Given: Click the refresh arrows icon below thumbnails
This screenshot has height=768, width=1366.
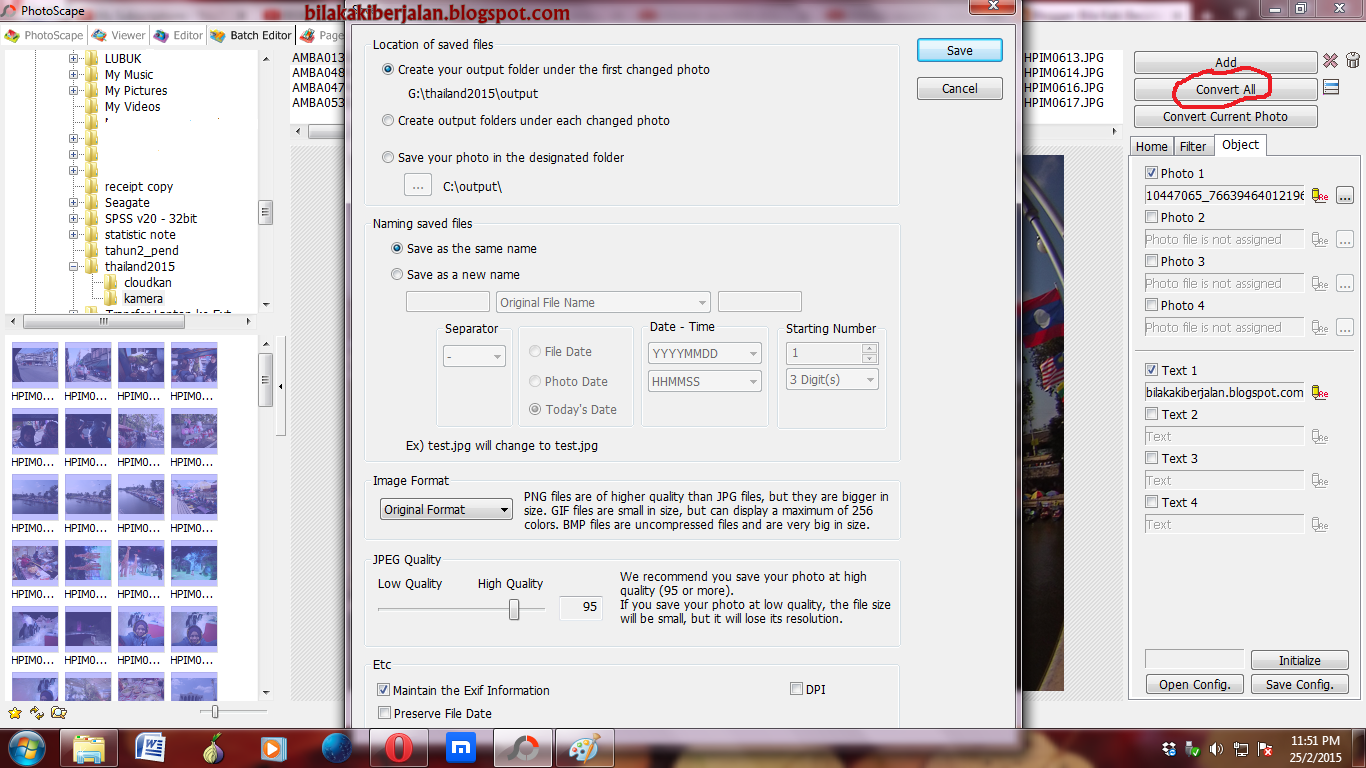Looking at the screenshot, I should click(x=37, y=713).
